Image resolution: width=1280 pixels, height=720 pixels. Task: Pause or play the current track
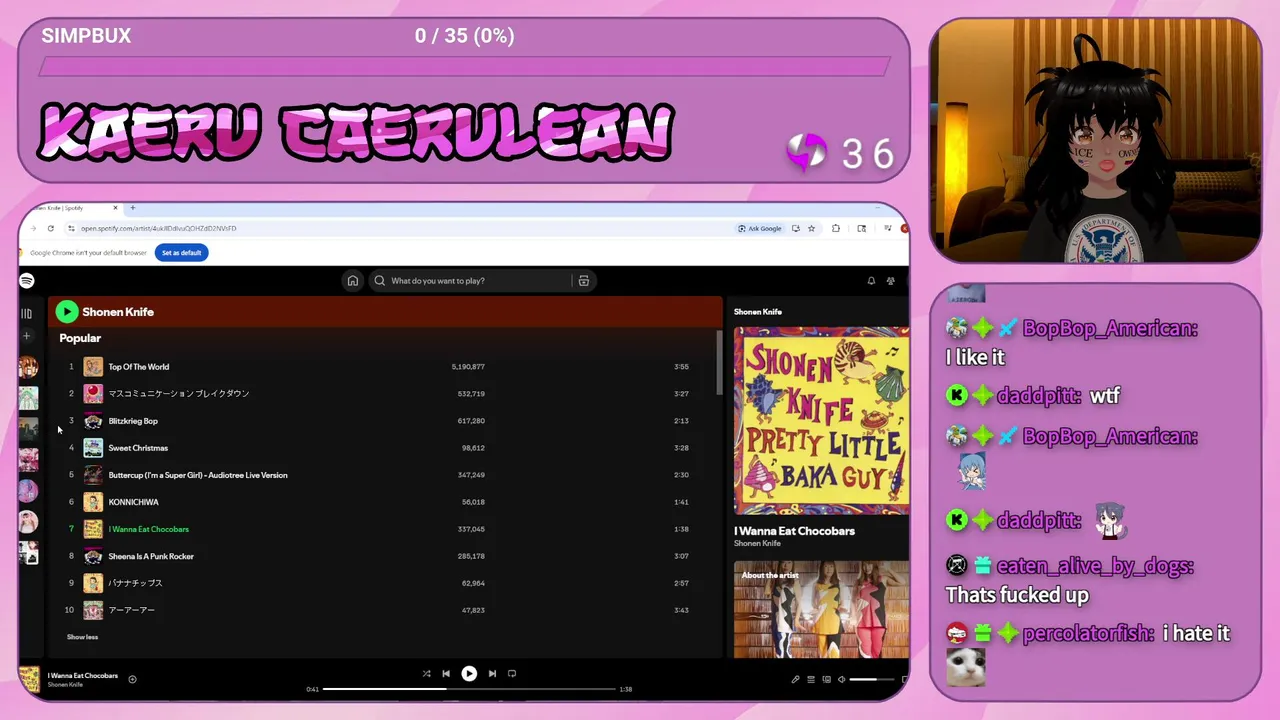[469, 674]
